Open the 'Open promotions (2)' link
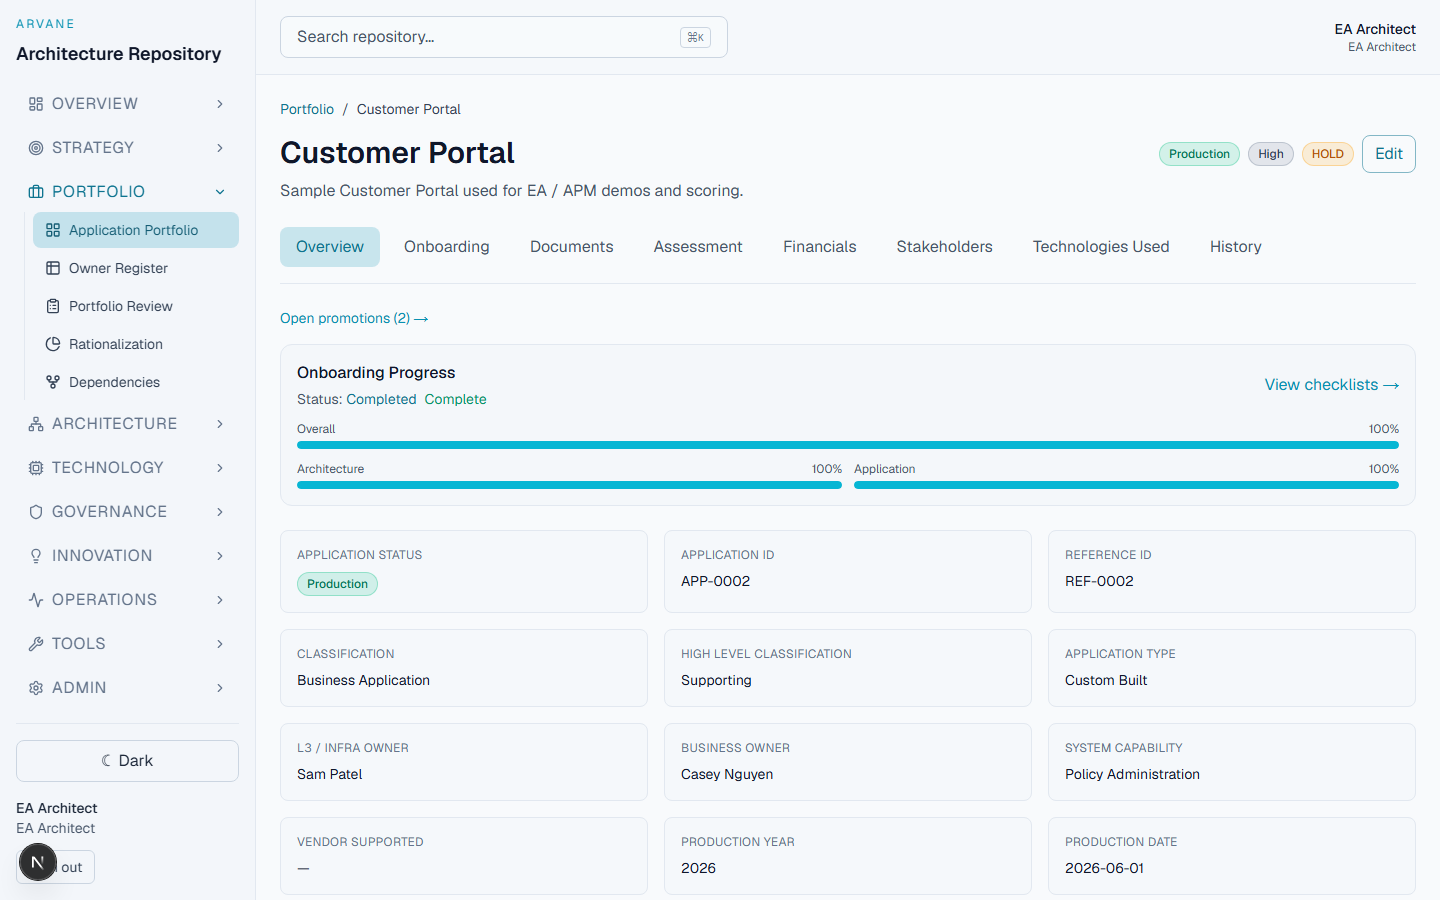 [x=354, y=318]
